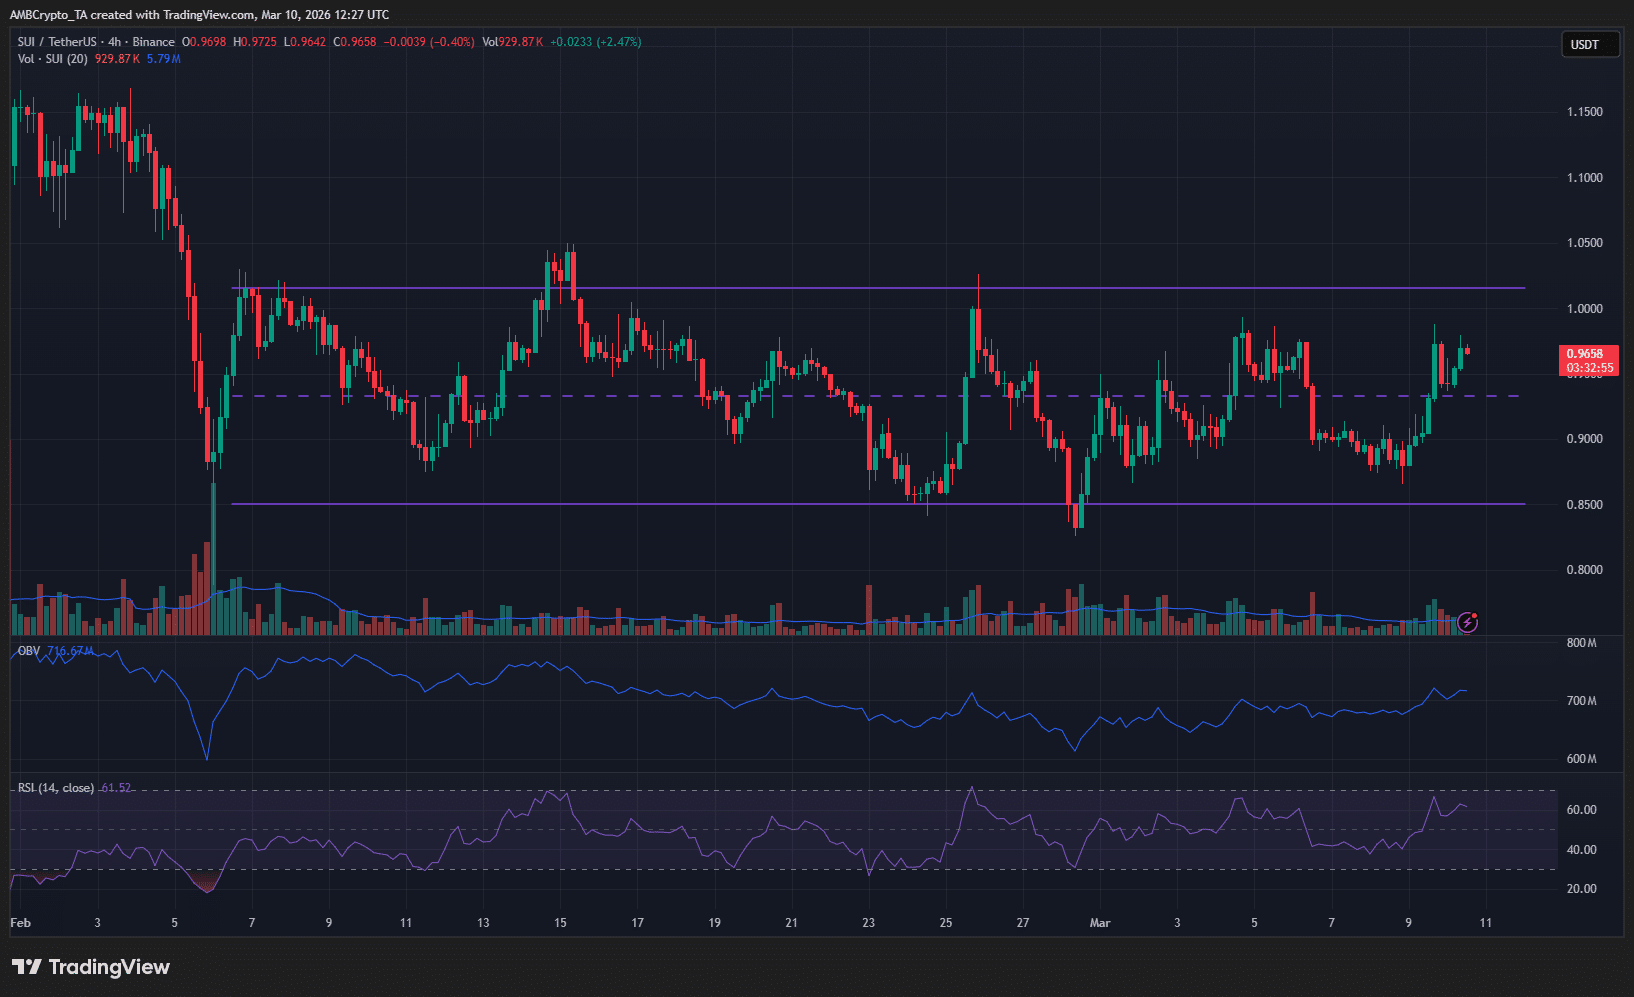Click the red 0.9658 current price label

1589,354
